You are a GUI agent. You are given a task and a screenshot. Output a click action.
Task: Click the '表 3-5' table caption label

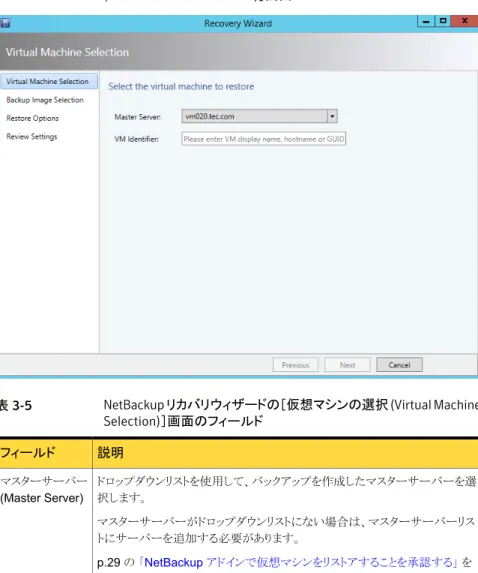pos(16,406)
